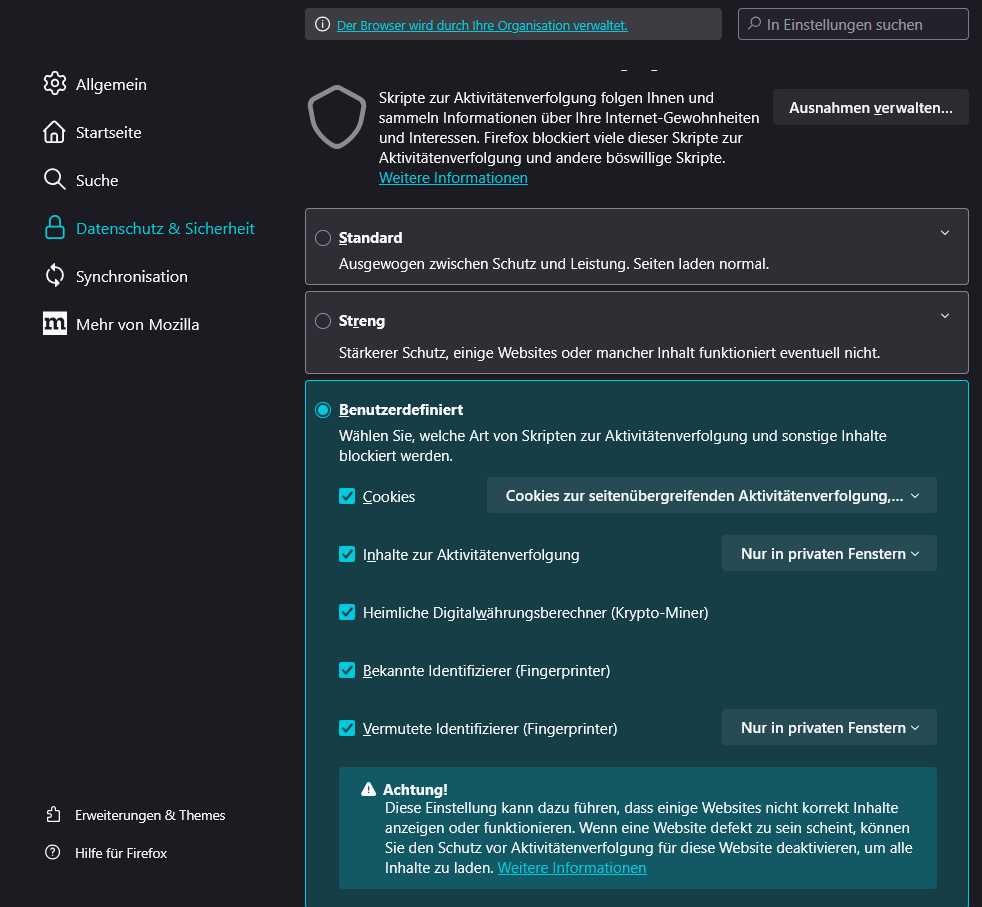Select the Standard protection radio button
This screenshot has height=907, width=982.
(x=323, y=238)
